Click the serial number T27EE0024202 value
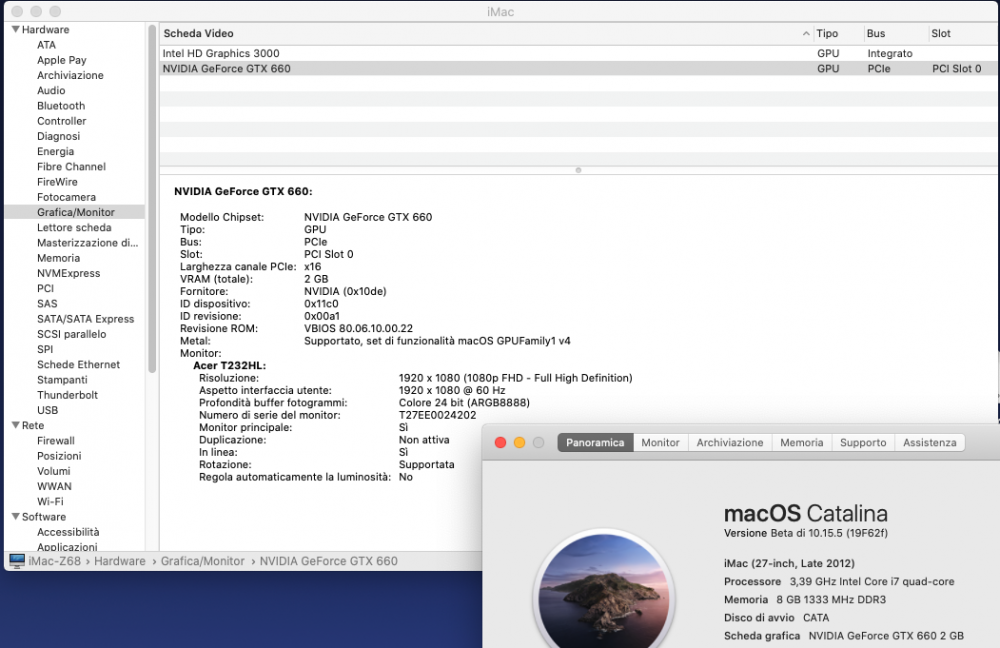 pyautogui.click(x=438, y=415)
